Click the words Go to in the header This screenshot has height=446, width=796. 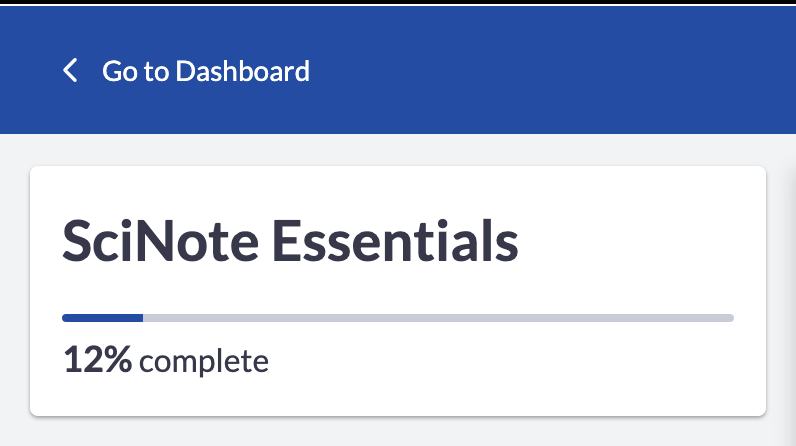click(x=136, y=71)
